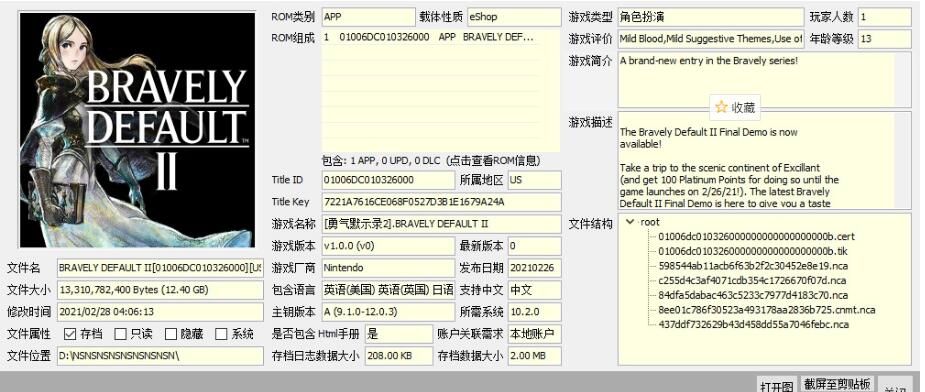925x392 pixels.
Task: Enable the 隐藏 hidden checkbox
Action: pos(170,334)
